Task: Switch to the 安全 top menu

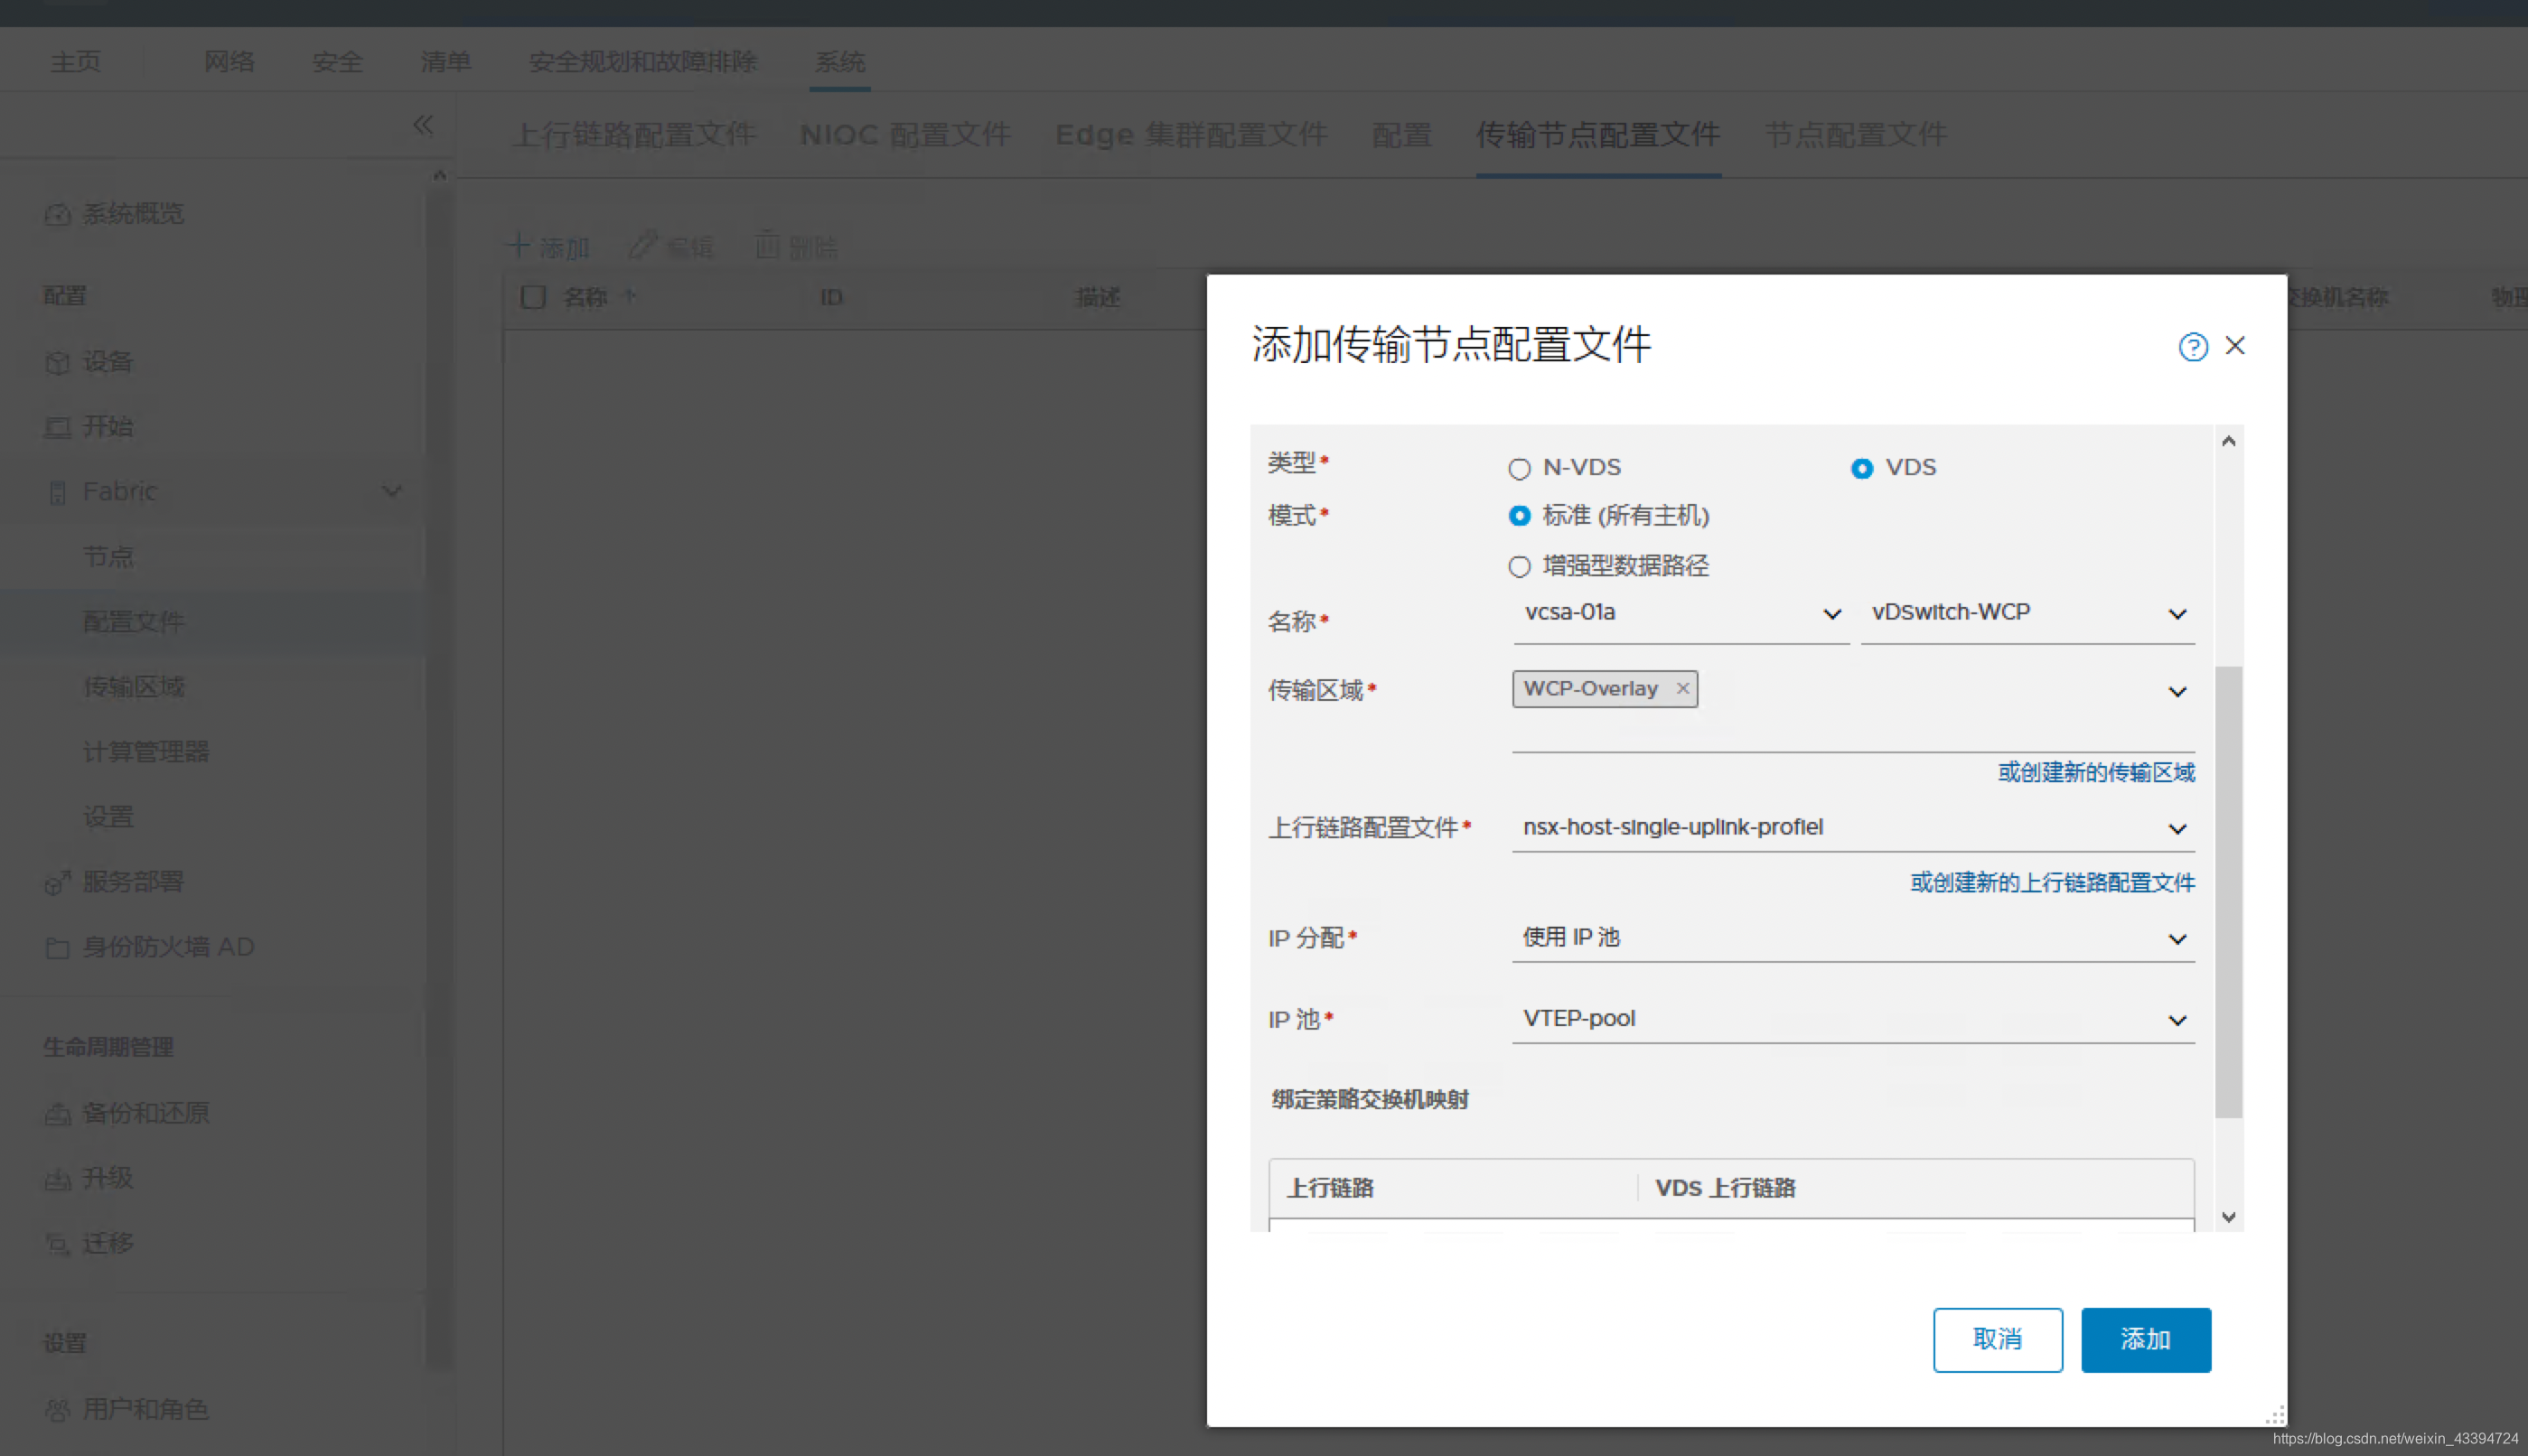Action: click(x=337, y=62)
